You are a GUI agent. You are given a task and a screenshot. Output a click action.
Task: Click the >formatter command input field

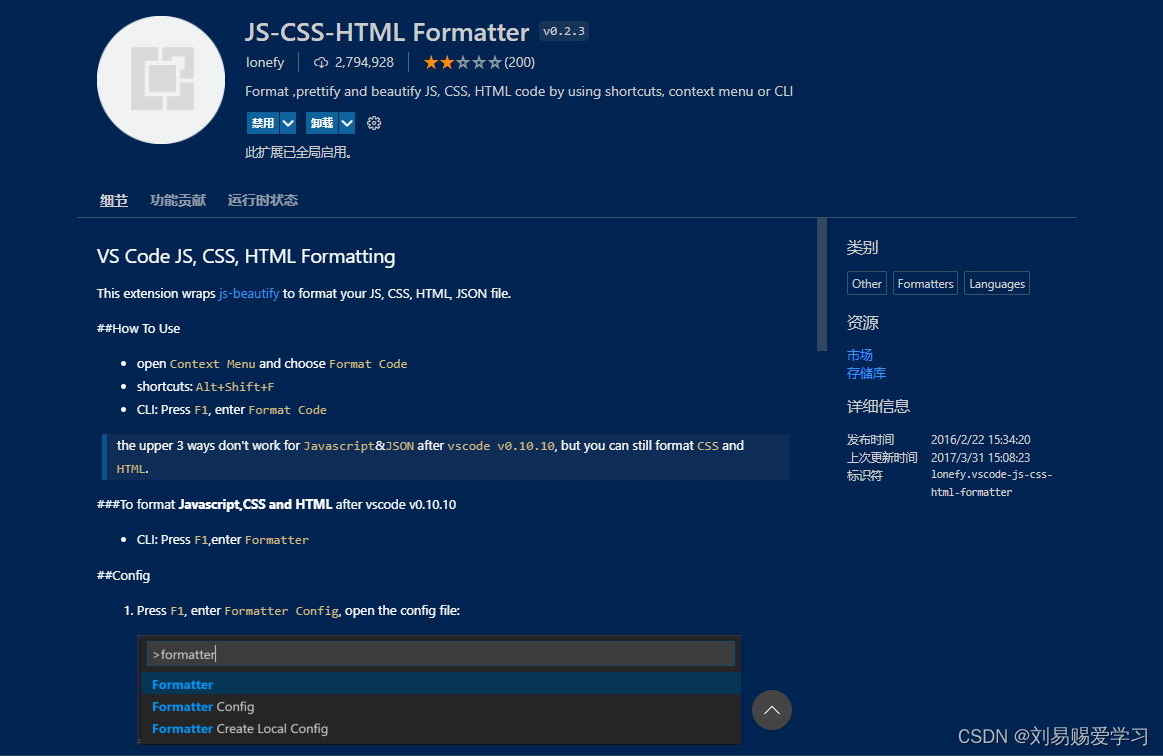(441, 654)
